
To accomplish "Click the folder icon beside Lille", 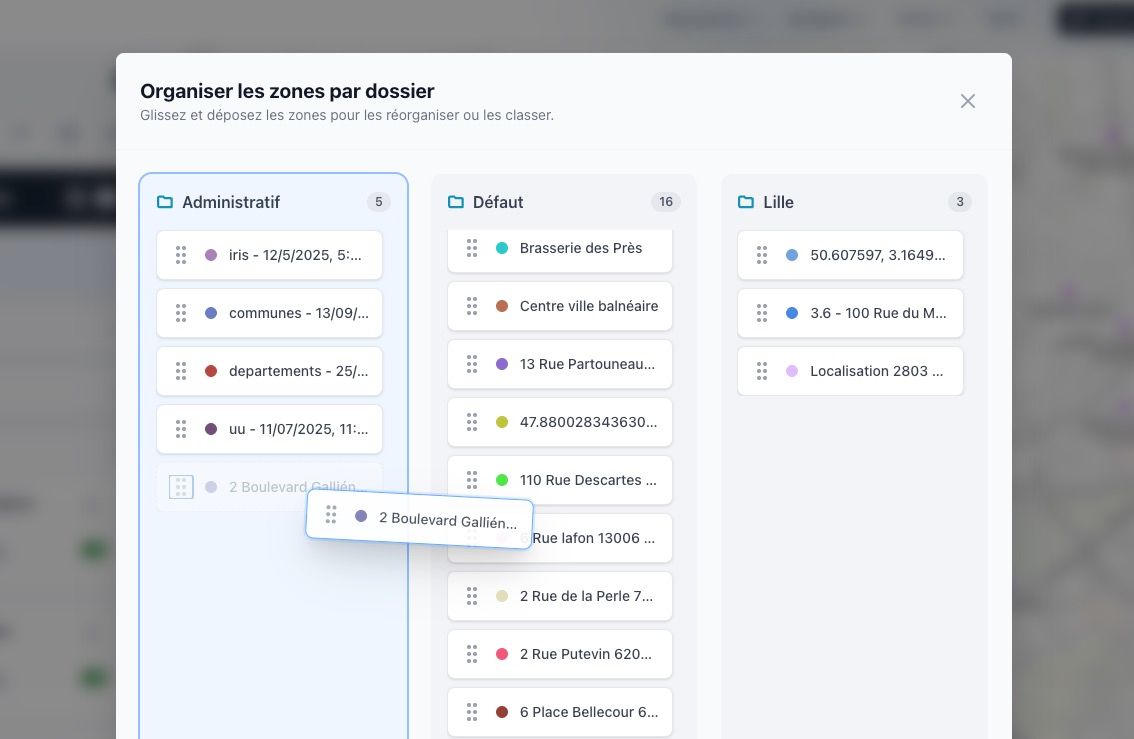I will (x=746, y=201).
